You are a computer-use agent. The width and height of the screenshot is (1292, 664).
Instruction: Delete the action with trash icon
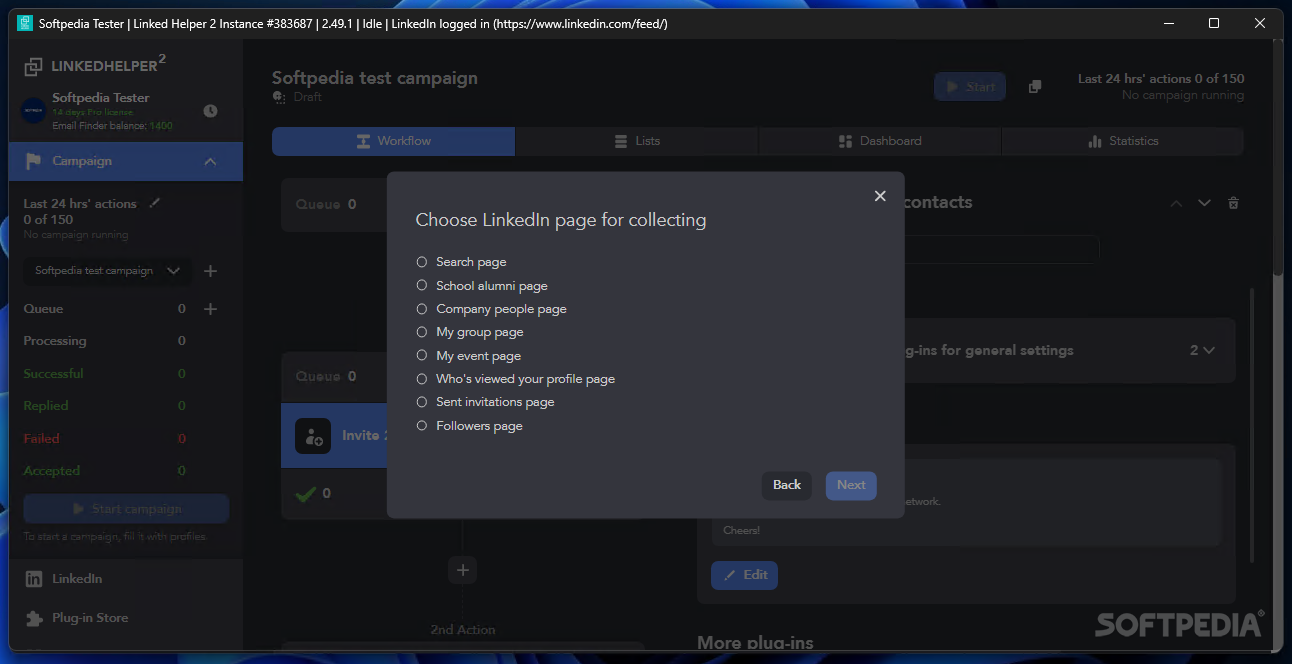point(1233,203)
